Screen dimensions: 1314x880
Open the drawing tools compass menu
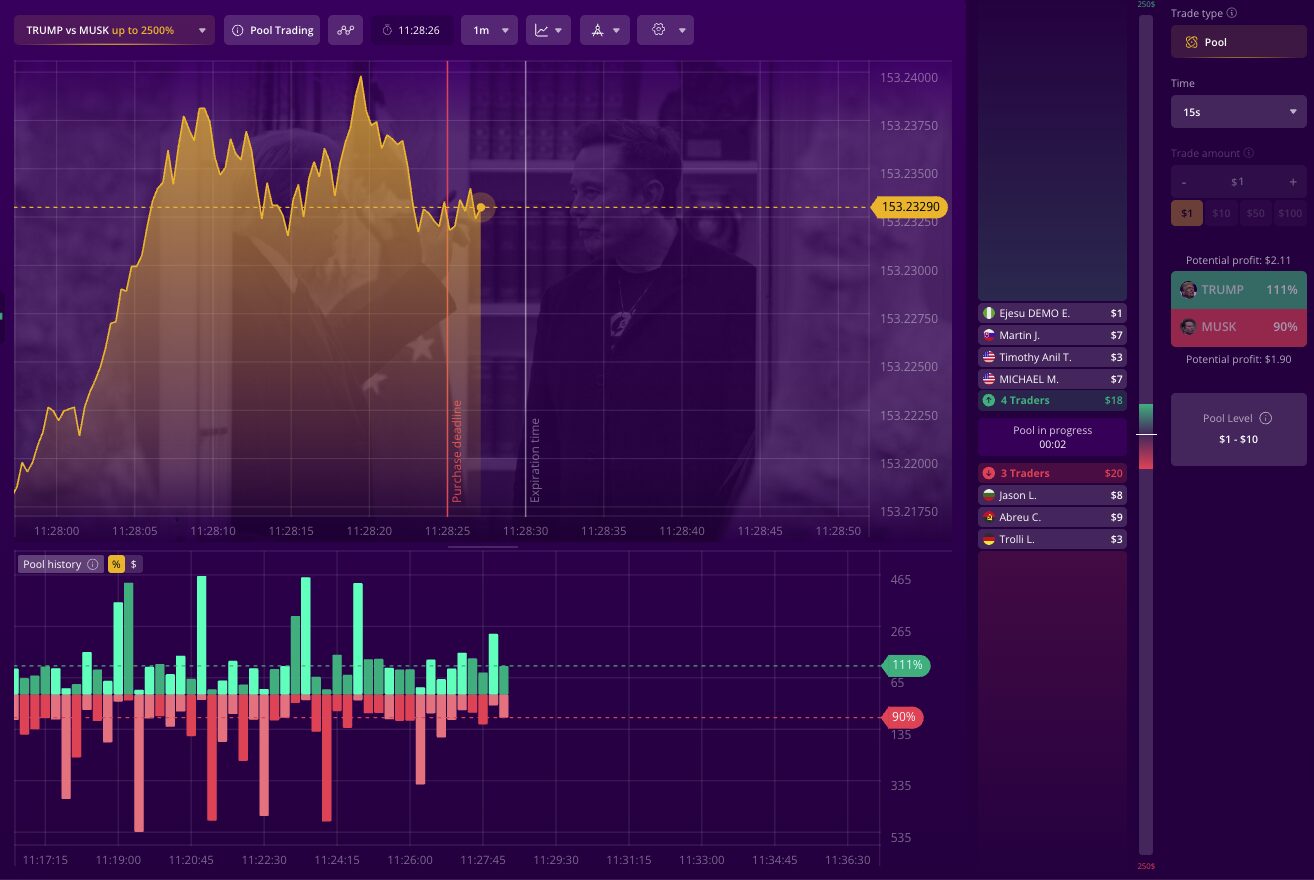(x=605, y=30)
